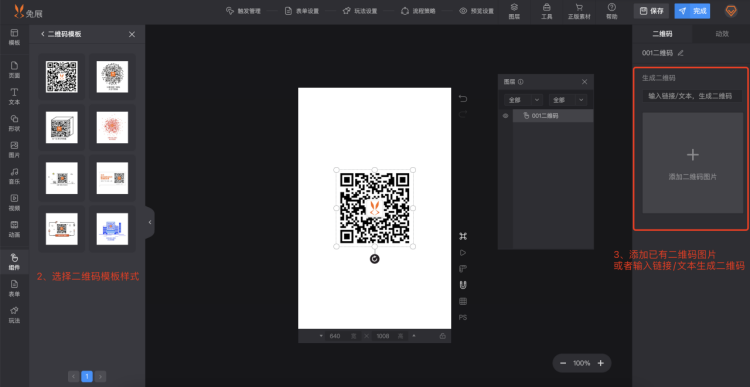Choose the red scattered-dots QR template
The width and height of the screenshot is (750, 387).
pyautogui.click(x=112, y=127)
